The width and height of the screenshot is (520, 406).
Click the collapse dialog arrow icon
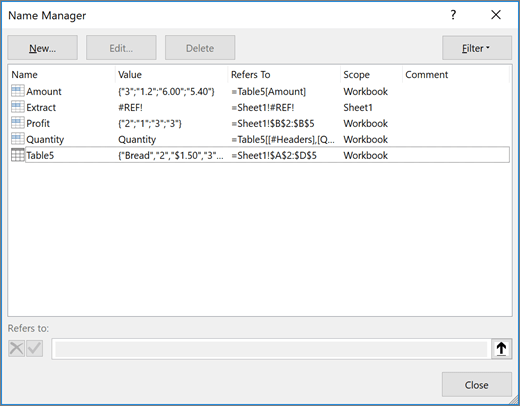(x=501, y=349)
